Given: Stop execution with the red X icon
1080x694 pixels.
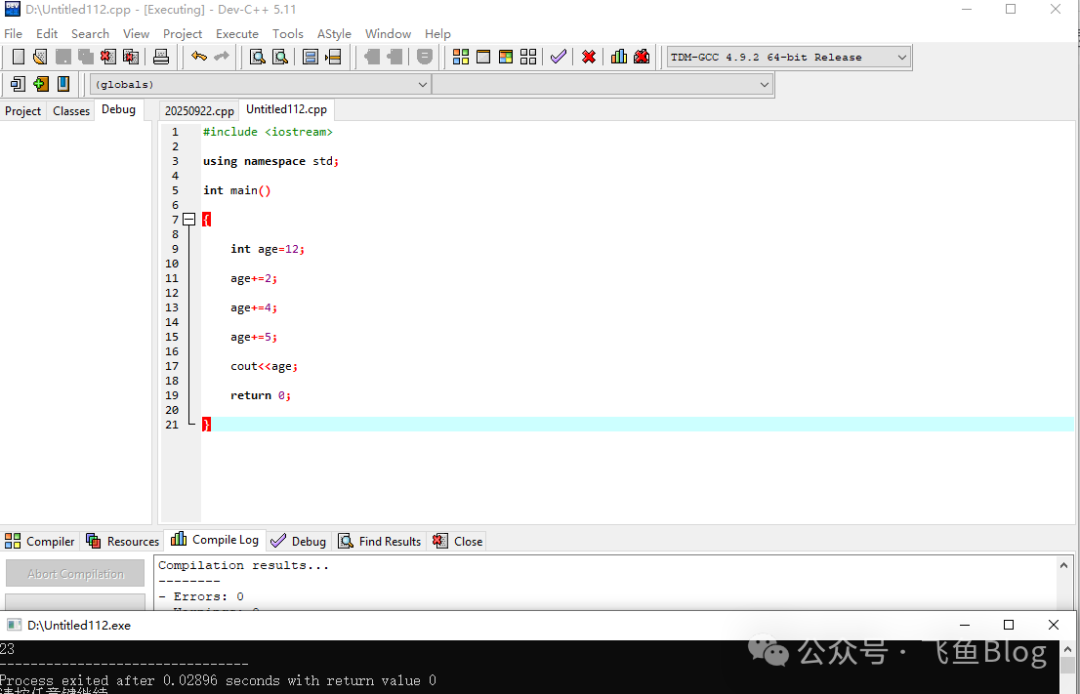Looking at the screenshot, I should [x=588, y=57].
